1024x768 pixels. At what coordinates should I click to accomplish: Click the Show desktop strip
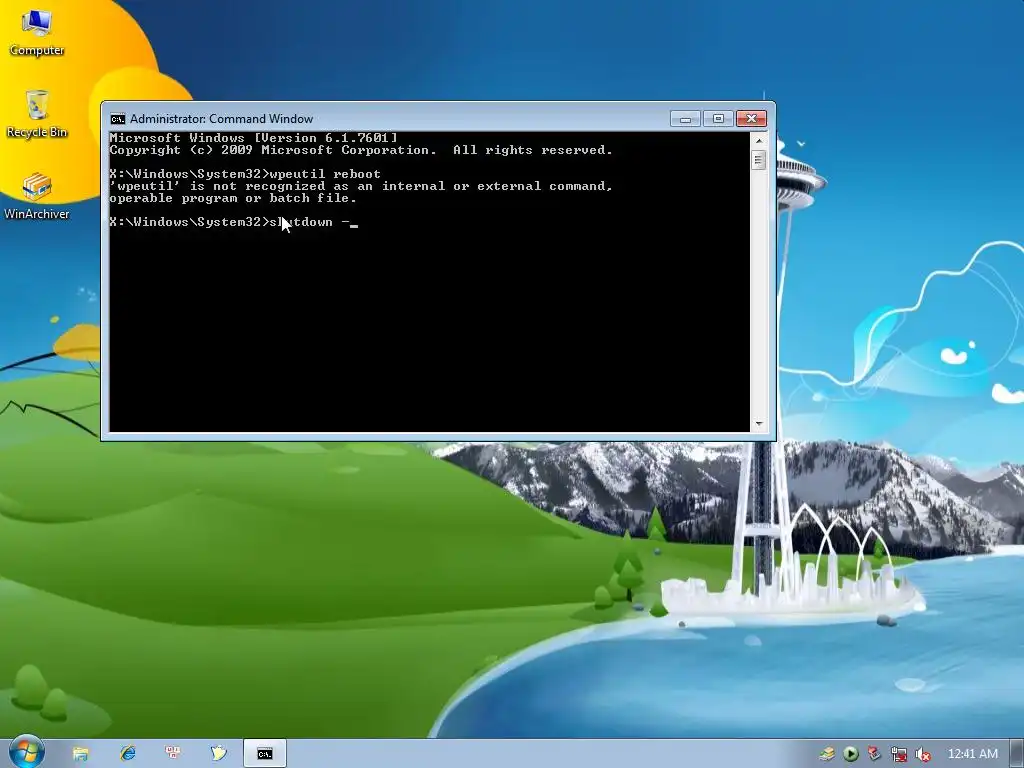(x=1017, y=754)
